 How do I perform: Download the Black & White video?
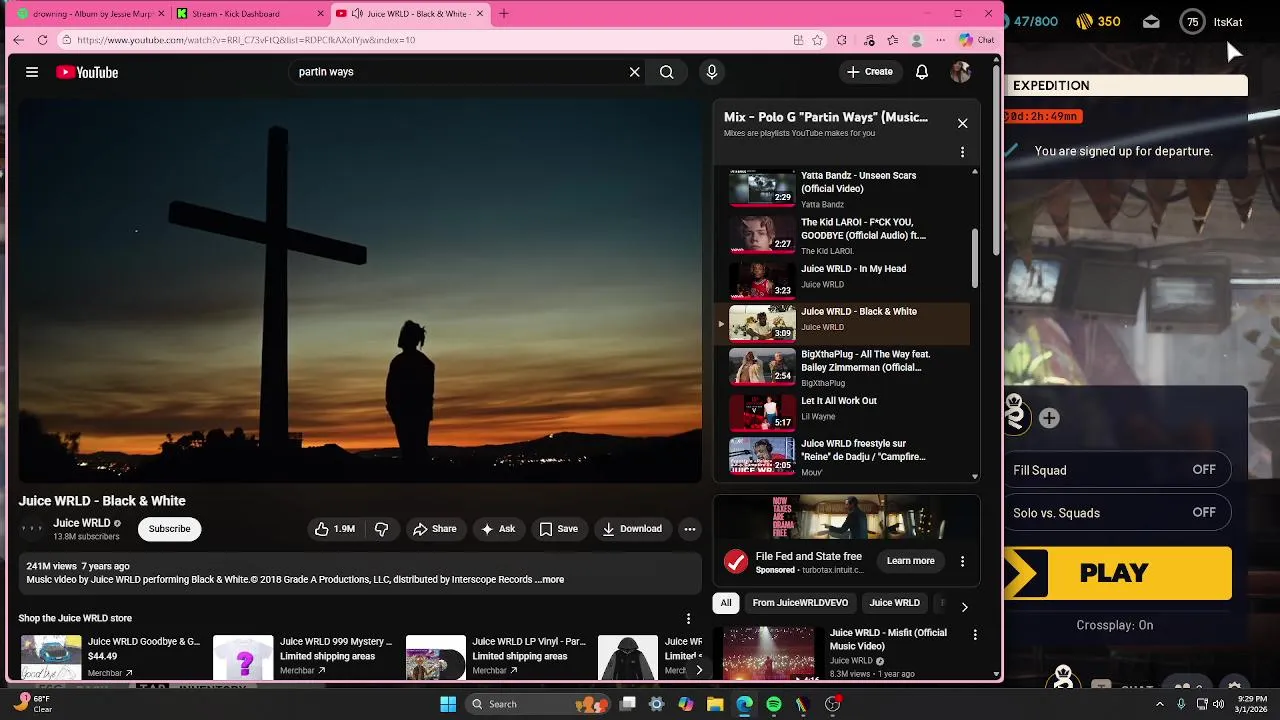(632, 529)
